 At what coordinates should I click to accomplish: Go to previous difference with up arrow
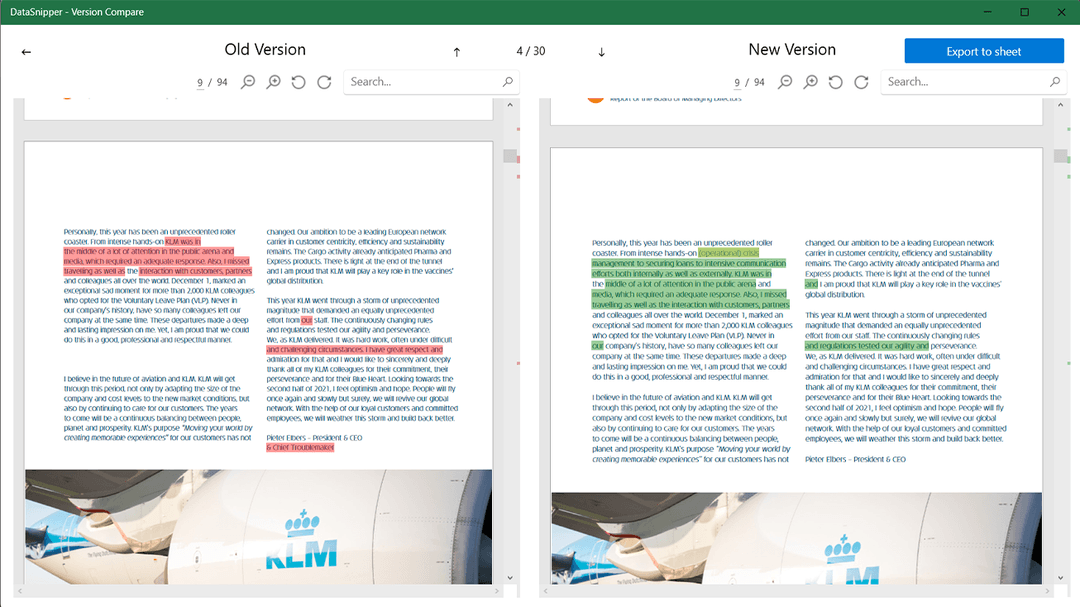[x=457, y=52]
